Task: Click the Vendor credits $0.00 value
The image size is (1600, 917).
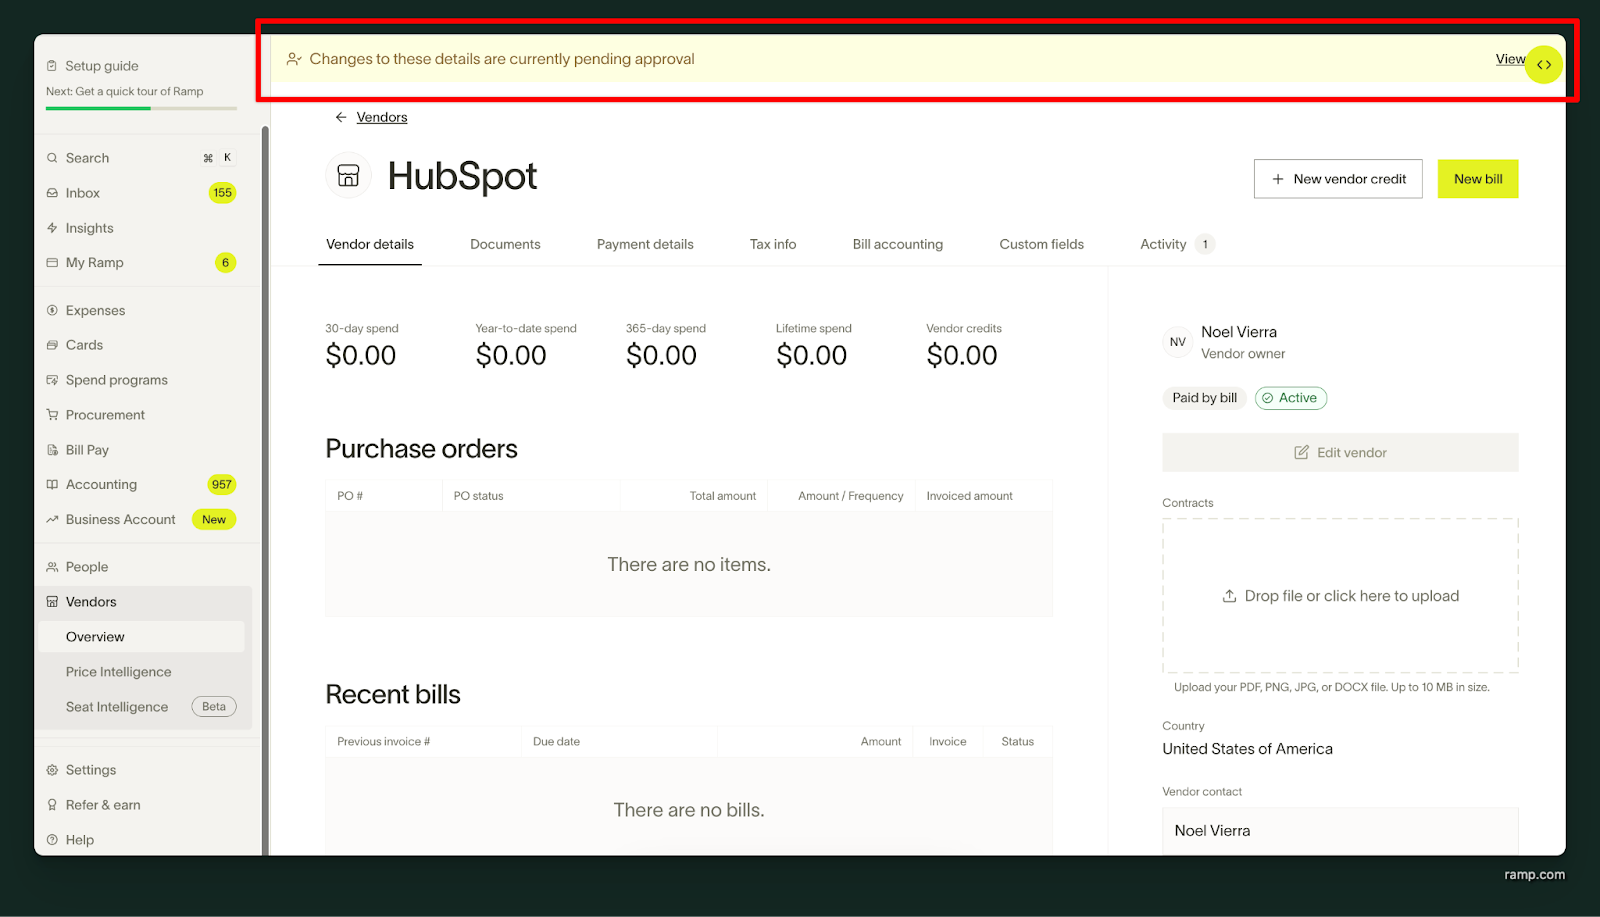Action: (x=962, y=356)
